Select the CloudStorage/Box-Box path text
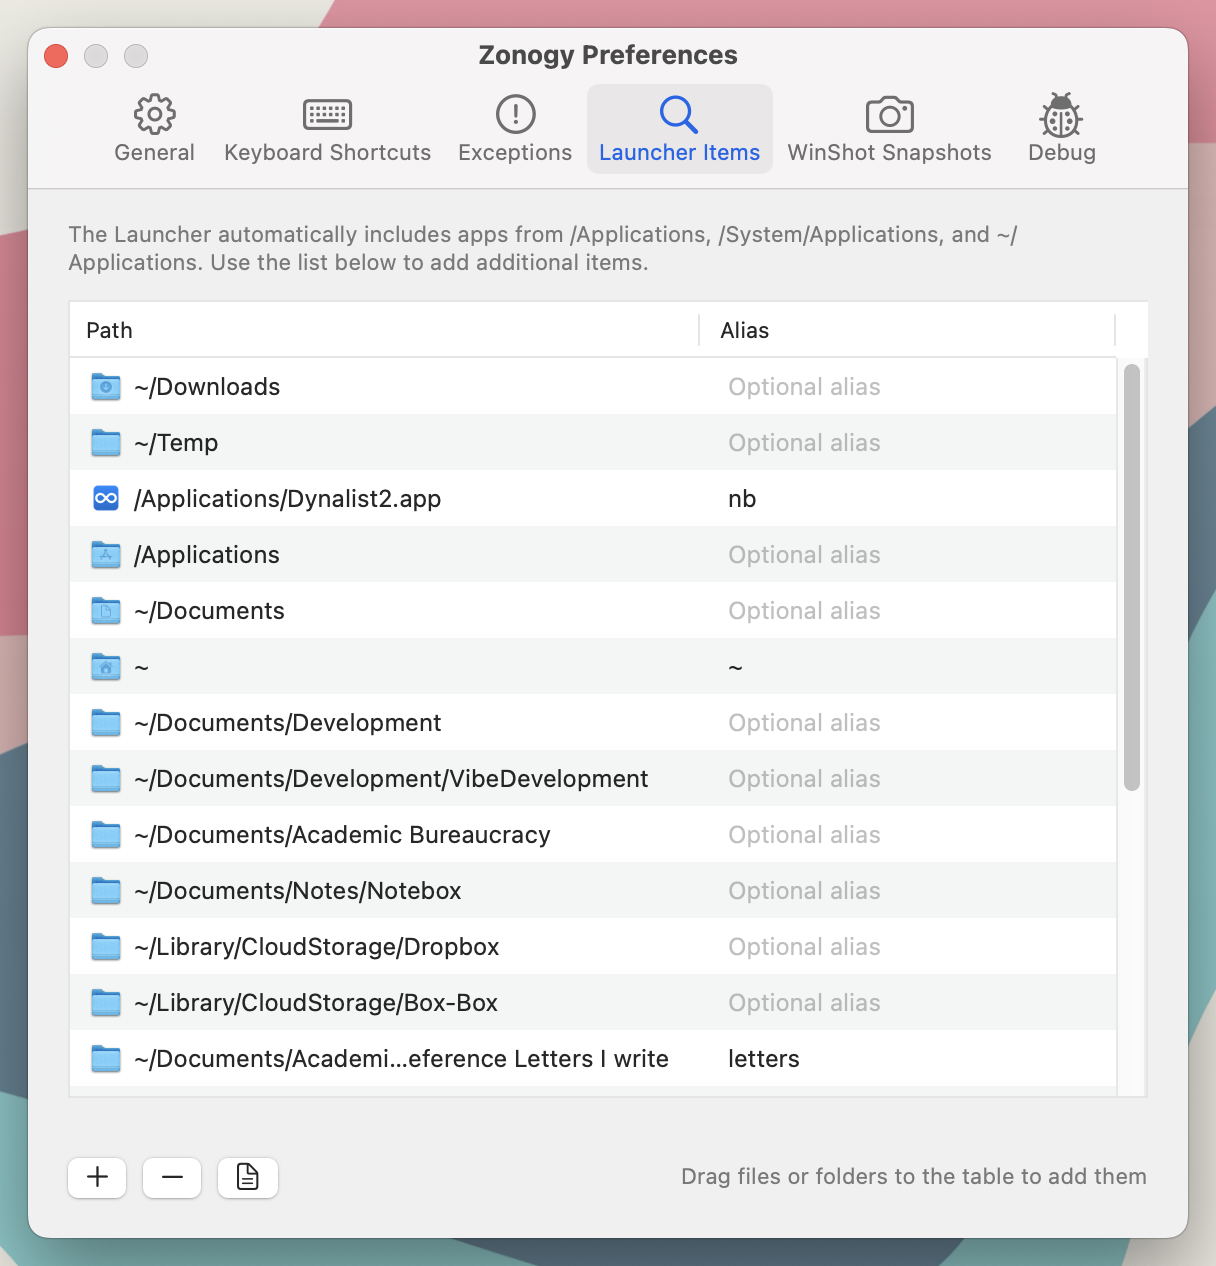Viewport: 1216px width, 1266px height. [316, 1003]
